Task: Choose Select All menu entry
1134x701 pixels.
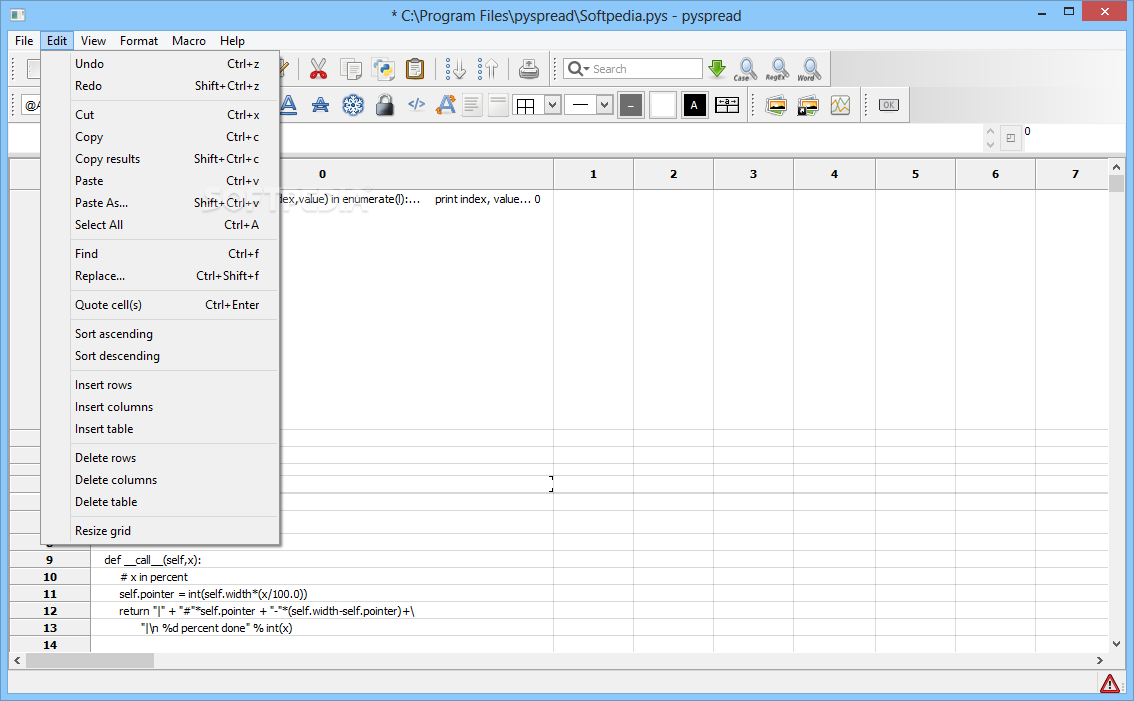Action: tap(160, 224)
